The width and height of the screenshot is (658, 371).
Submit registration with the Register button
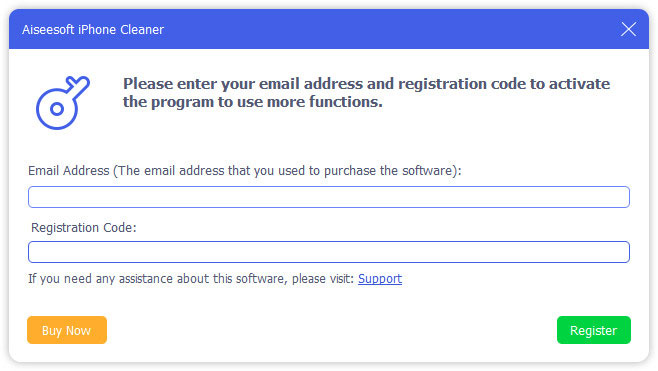click(593, 330)
